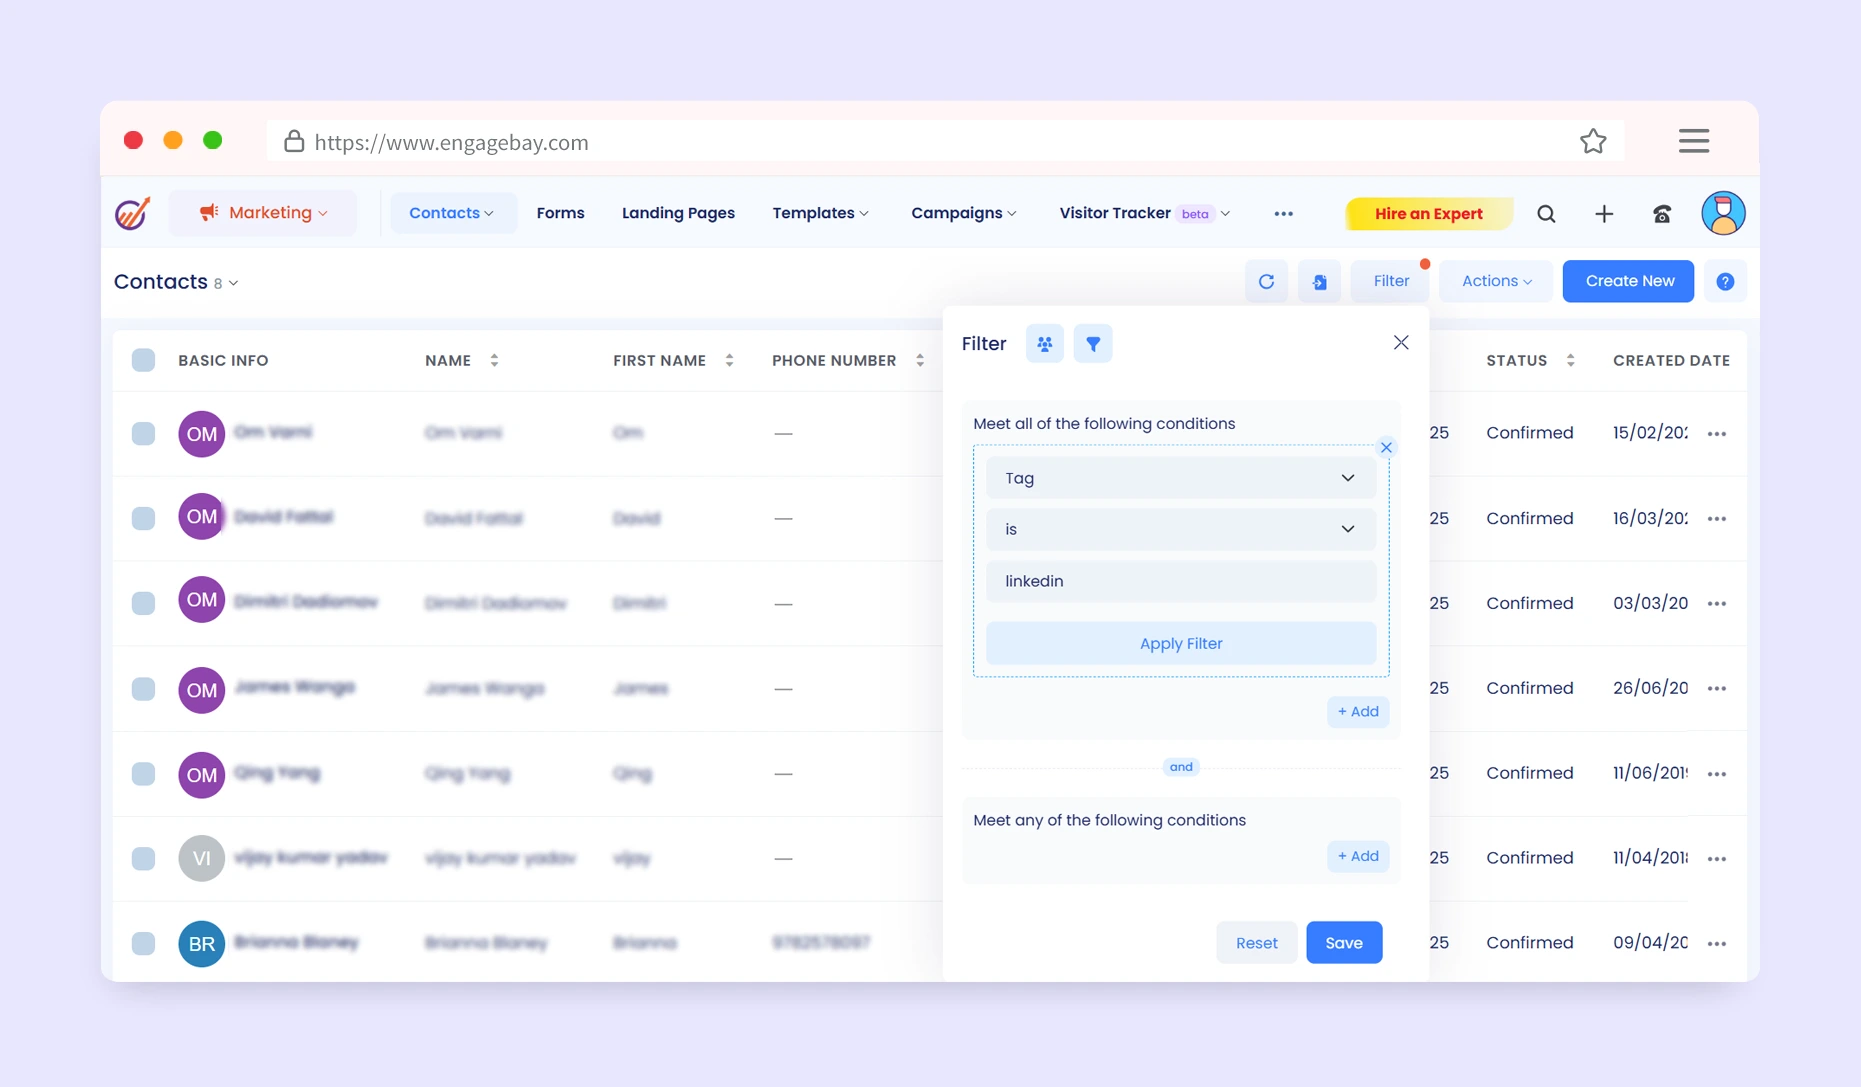Check the box for first contact row

(144, 434)
